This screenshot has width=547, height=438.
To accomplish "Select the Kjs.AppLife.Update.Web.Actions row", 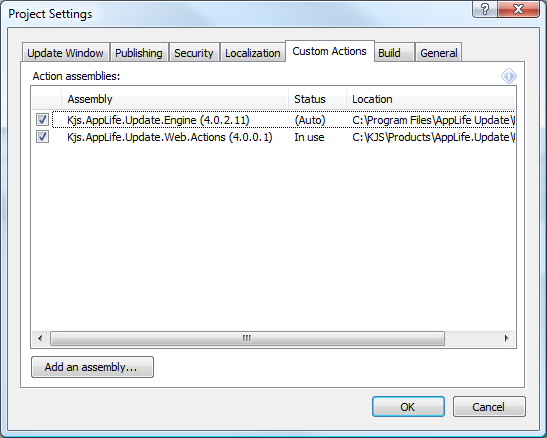I will coord(274,137).
